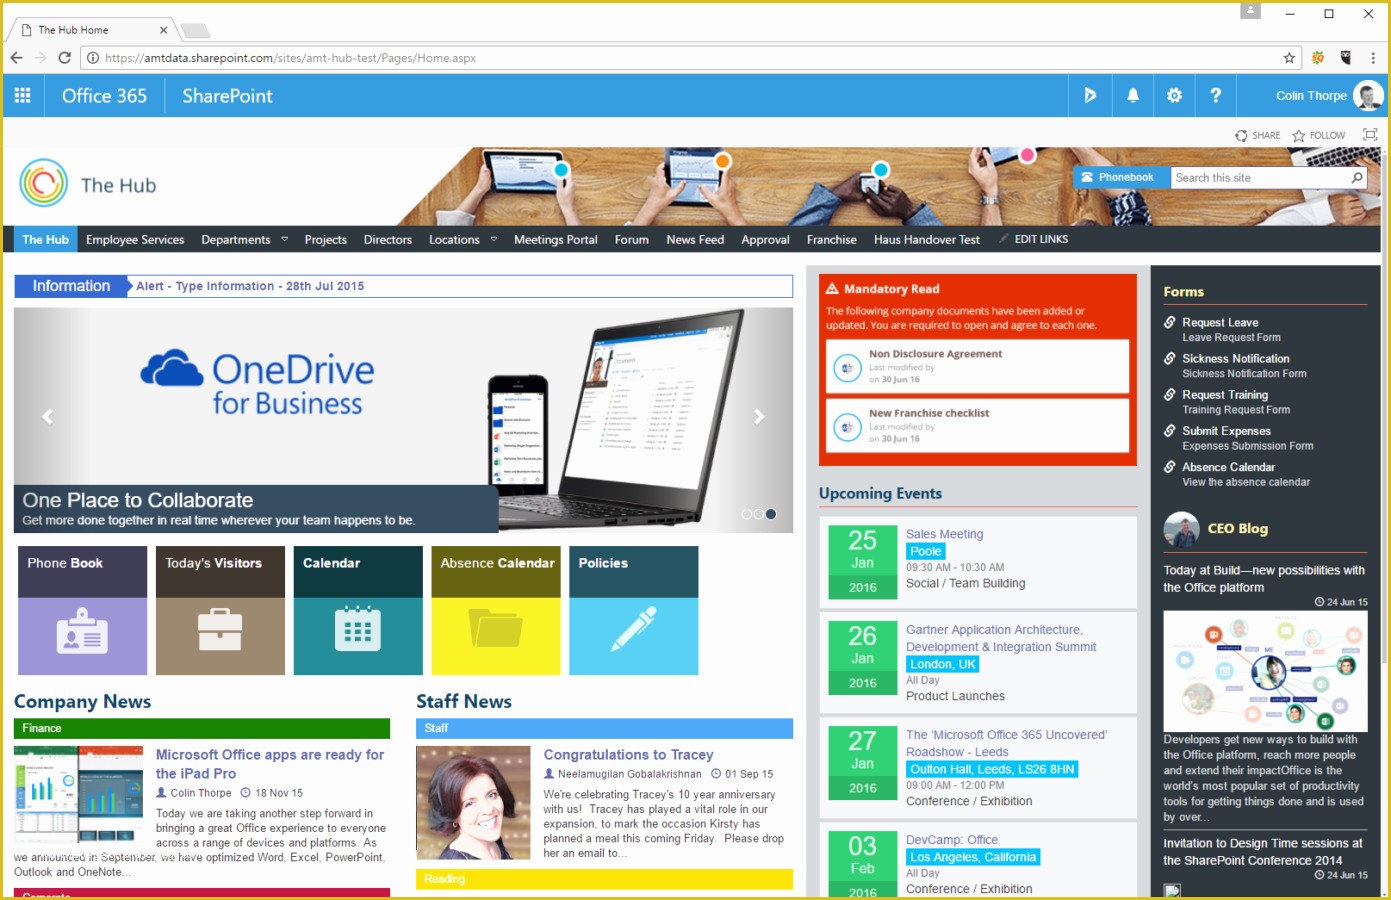Open the notifications bell icon
This screenshot has height=900, width=1391.
(x=1133, y=96)
